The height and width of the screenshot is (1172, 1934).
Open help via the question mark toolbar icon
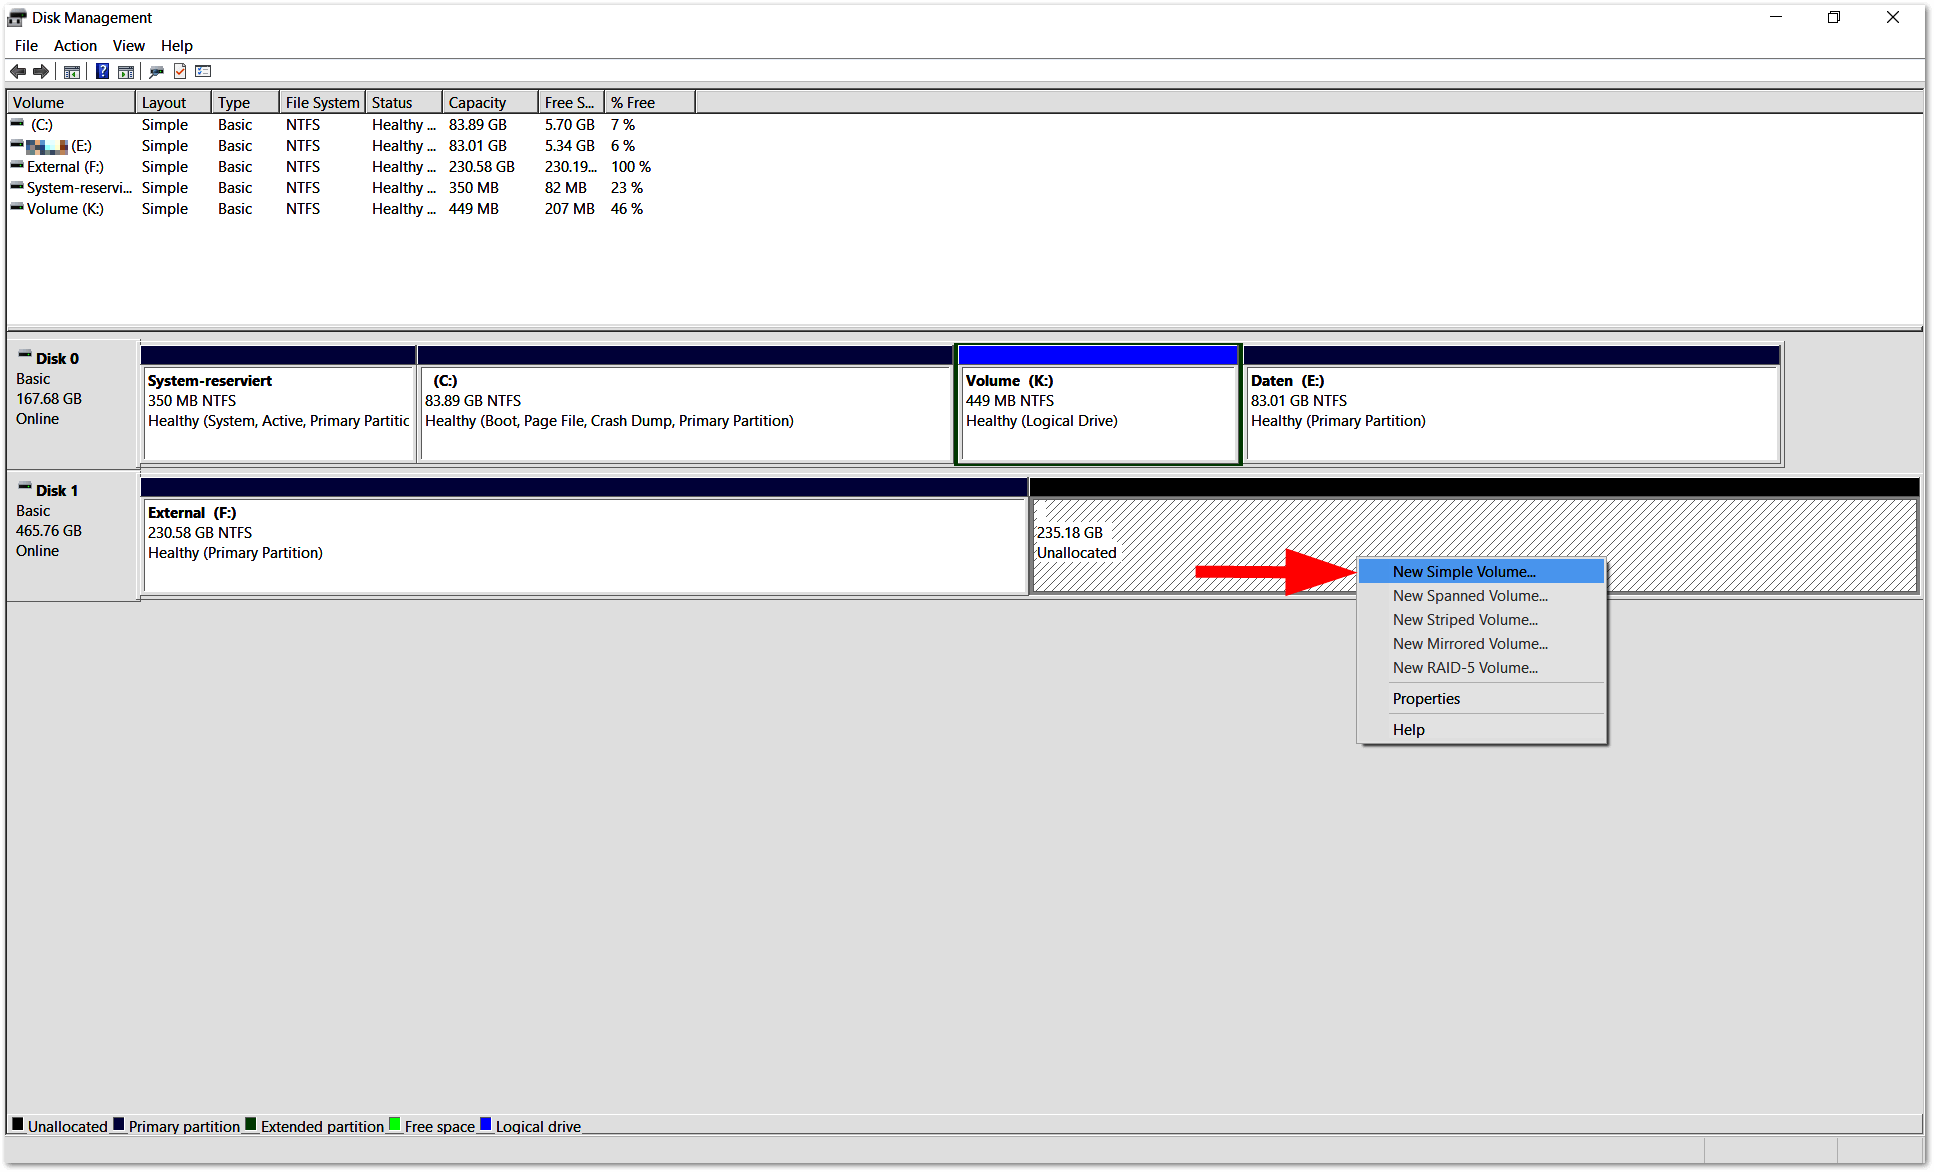pos(101,71)
